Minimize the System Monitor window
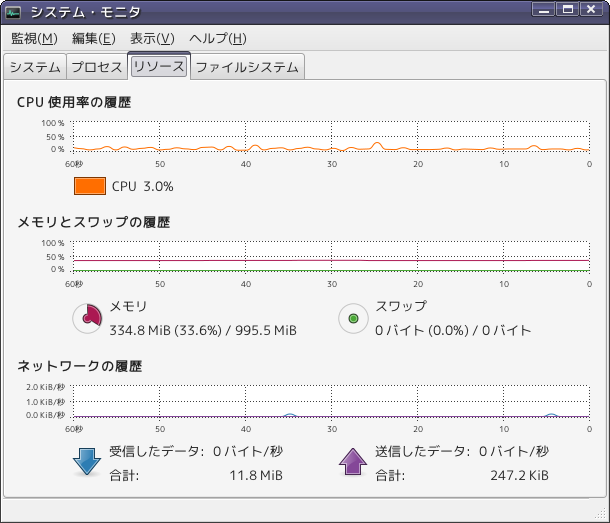This screenshot has width=610, height=523. point(543,9)
